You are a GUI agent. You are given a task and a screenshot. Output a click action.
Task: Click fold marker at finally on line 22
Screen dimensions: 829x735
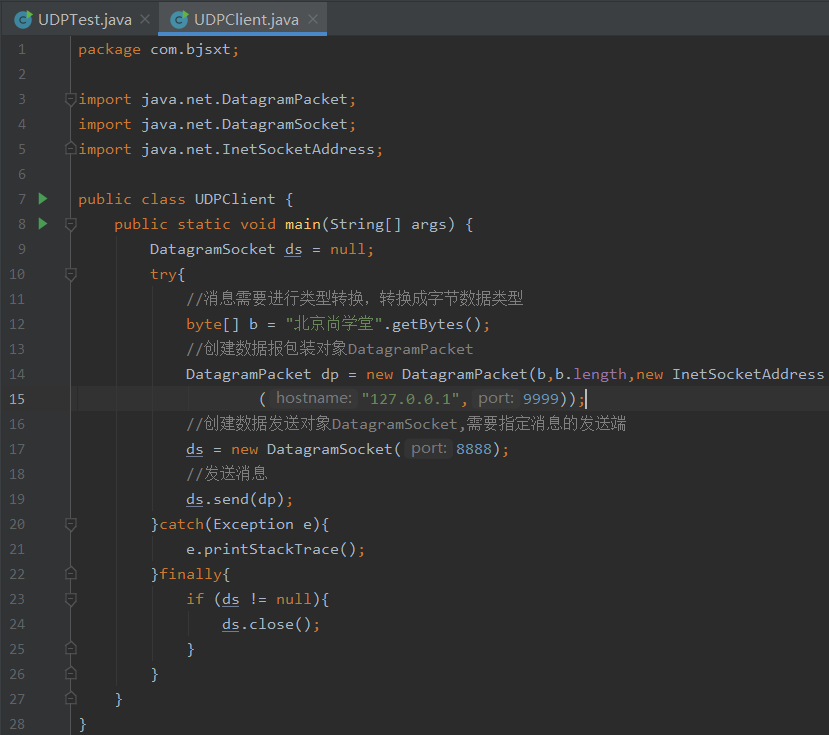tap(70, 574)
